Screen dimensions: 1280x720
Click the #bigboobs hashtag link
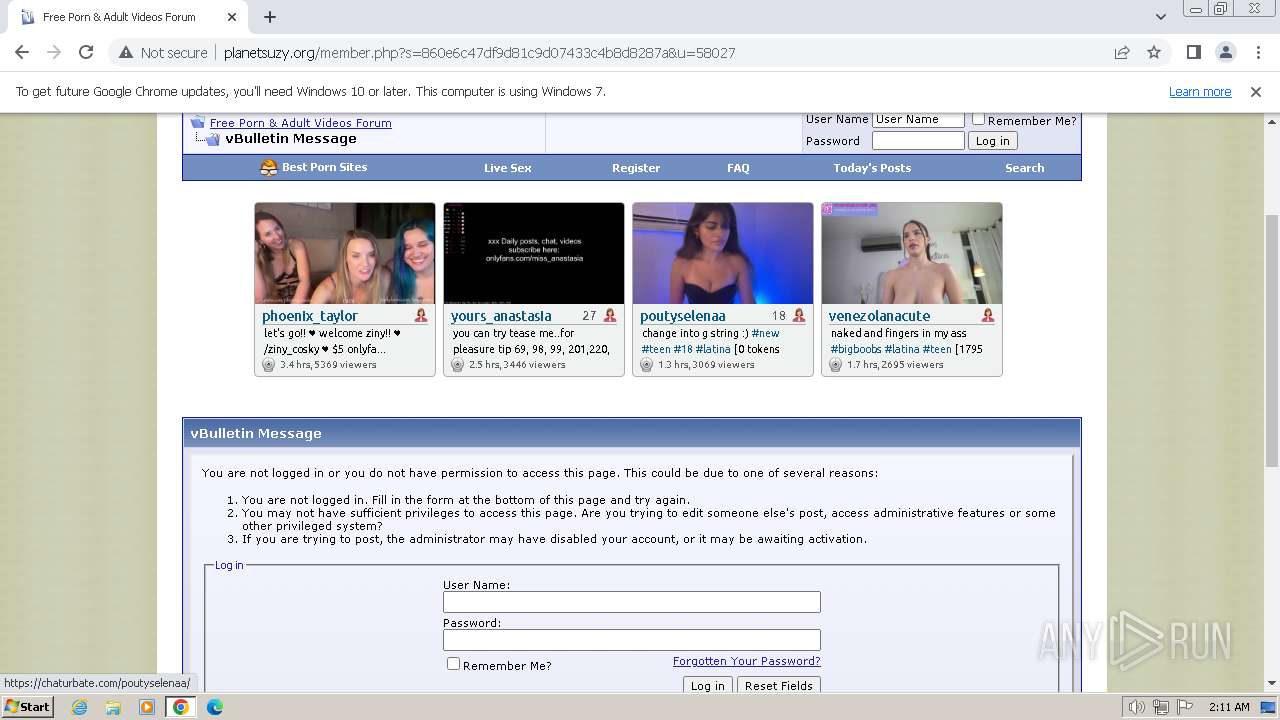pyautogui.click(x=855, y=349)
